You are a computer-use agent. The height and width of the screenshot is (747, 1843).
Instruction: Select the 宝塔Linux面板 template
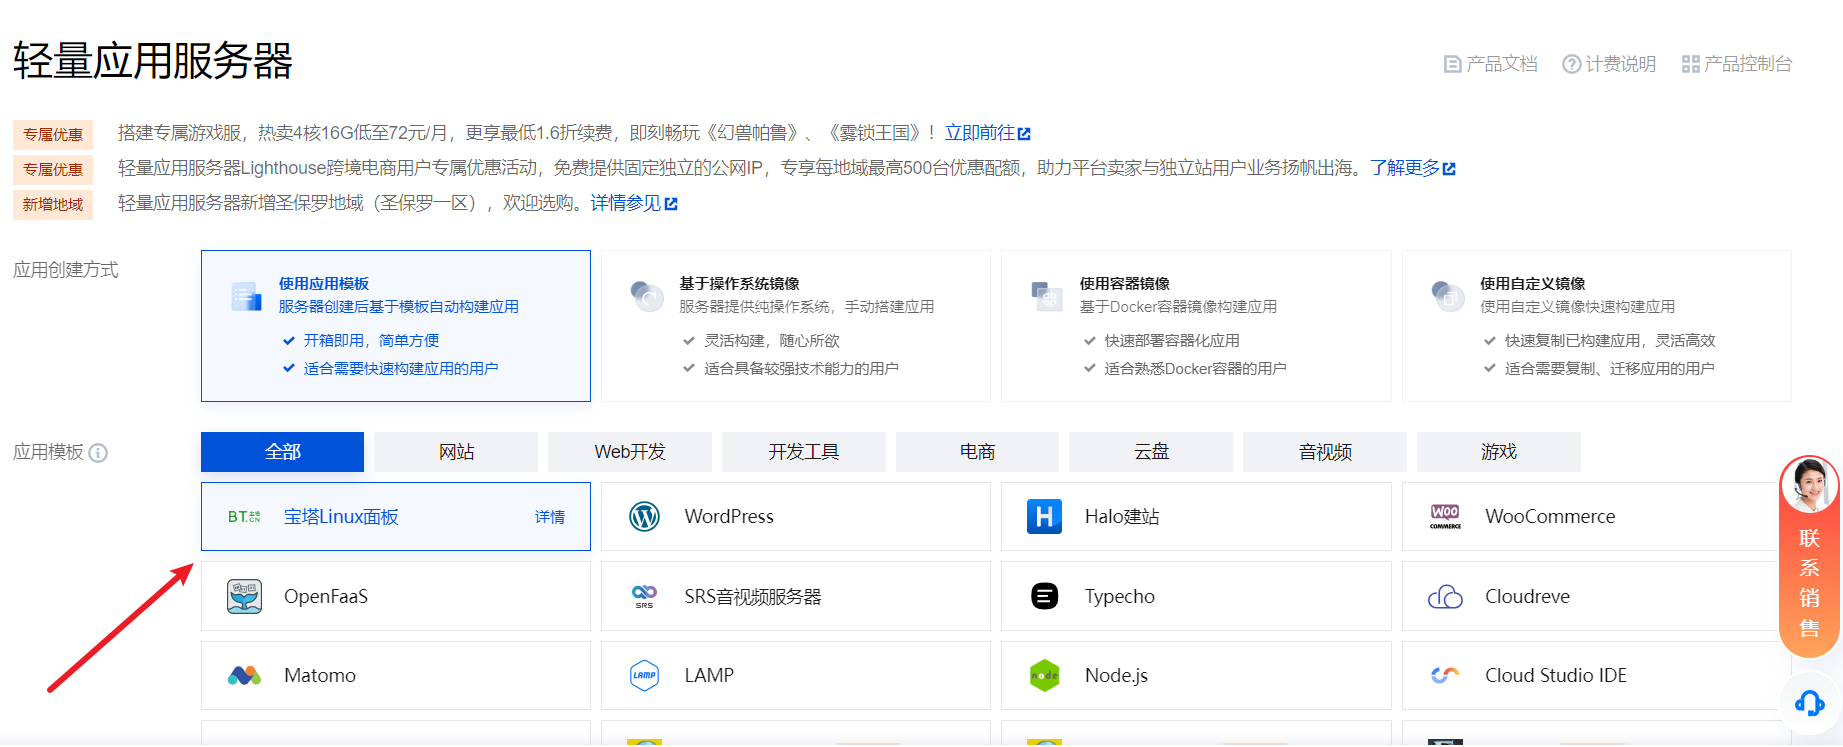coord(396,517)
